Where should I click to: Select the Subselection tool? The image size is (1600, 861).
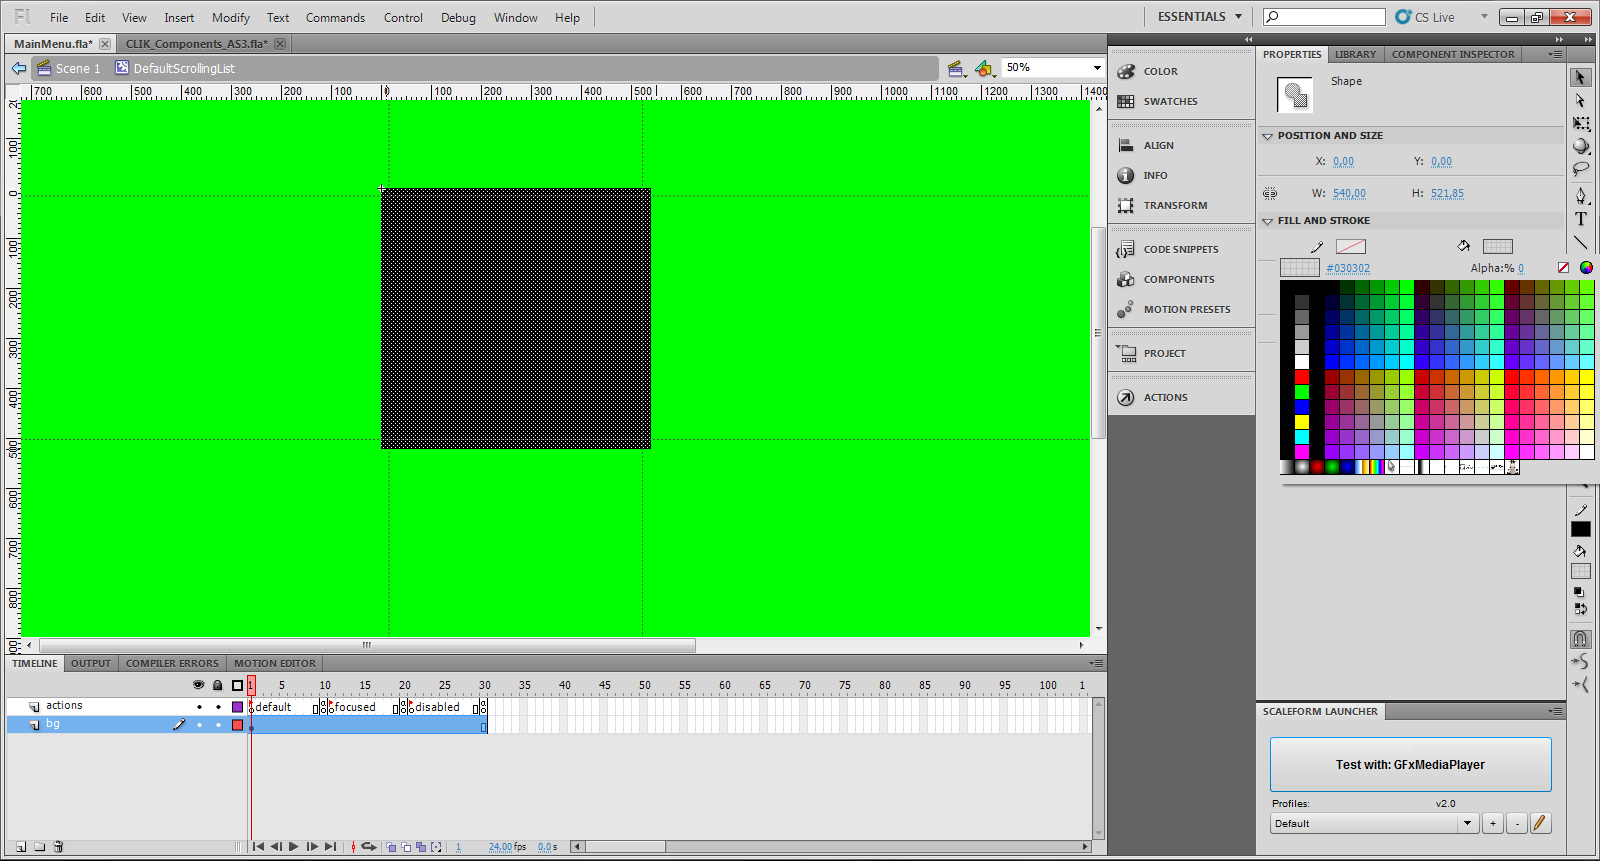pos(1580,101)
